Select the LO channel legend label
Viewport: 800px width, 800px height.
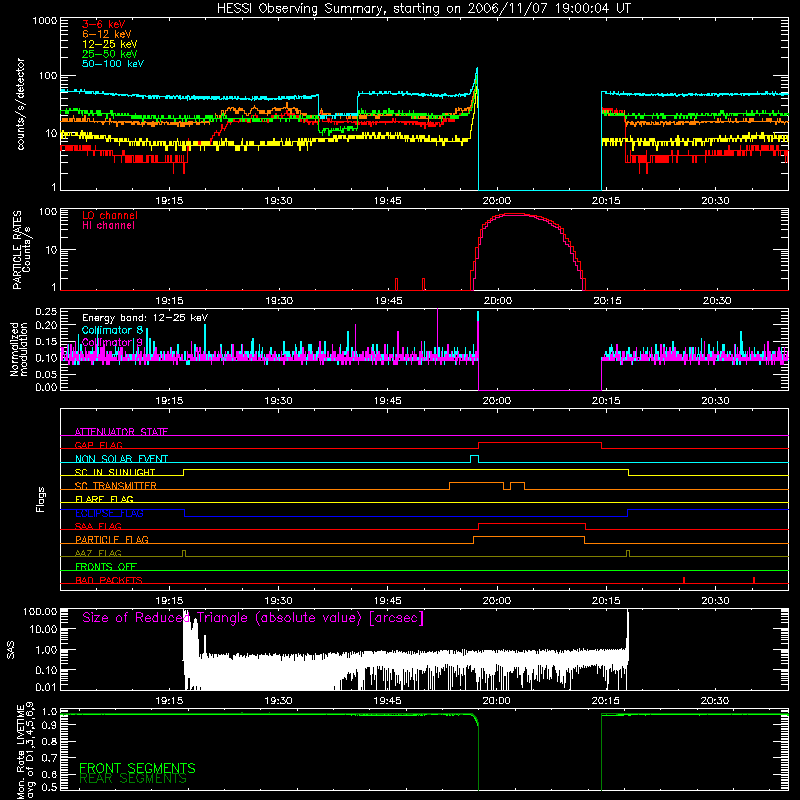coord(110,215)
